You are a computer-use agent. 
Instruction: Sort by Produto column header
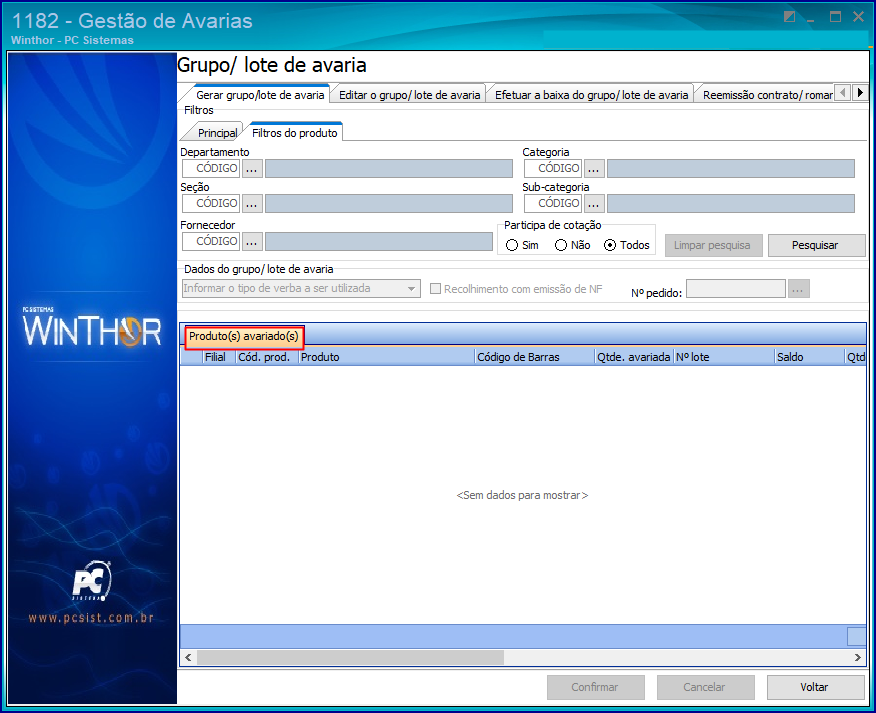click(x=386, y=357)
